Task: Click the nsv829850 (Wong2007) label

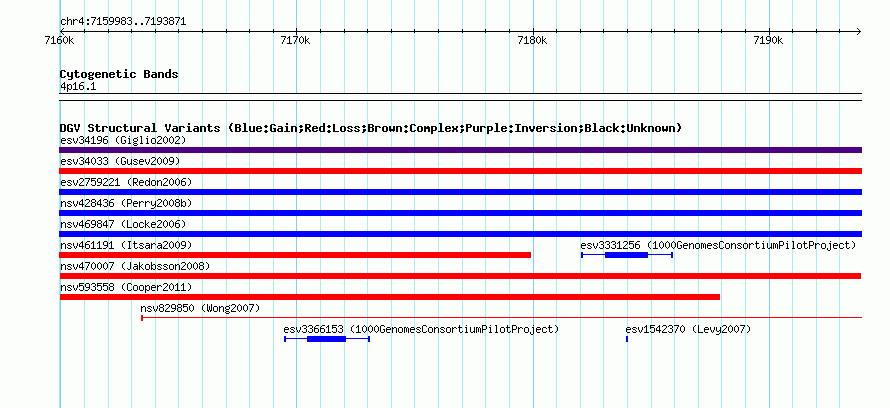Action: 200,308
